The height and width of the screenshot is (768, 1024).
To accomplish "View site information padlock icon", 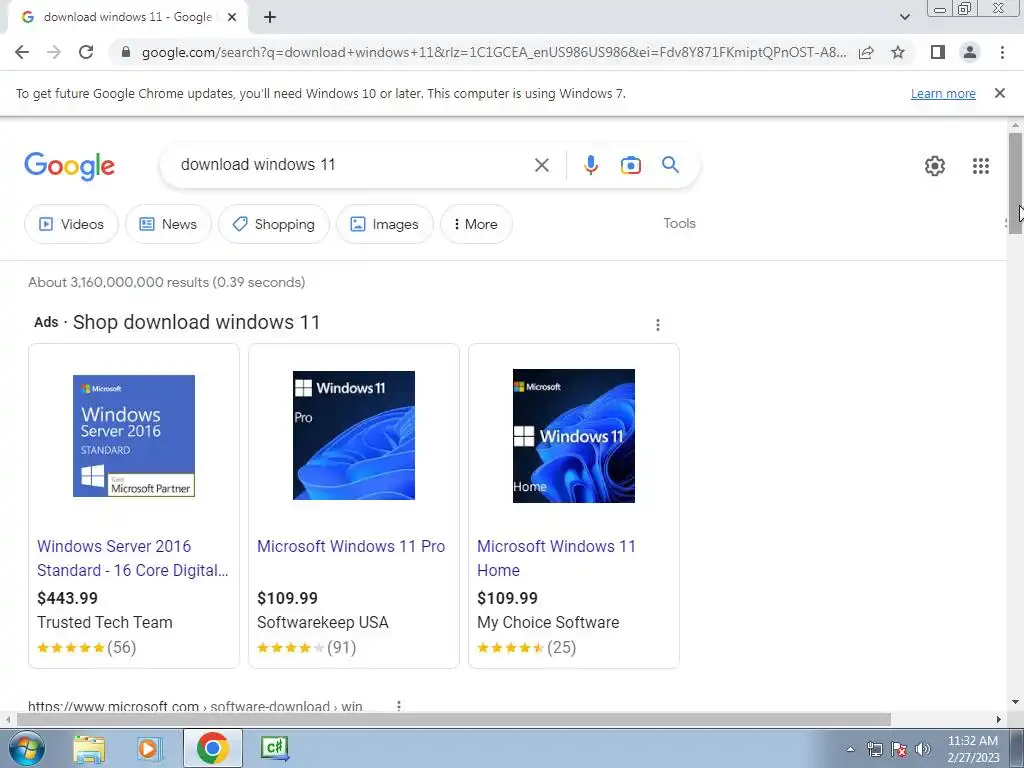I will (126, 52).
